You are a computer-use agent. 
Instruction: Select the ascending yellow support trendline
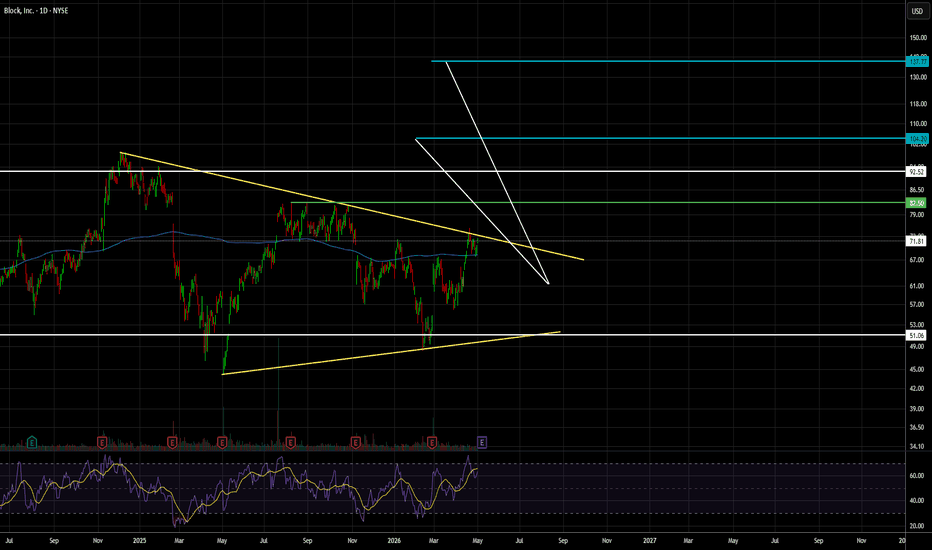391,353
